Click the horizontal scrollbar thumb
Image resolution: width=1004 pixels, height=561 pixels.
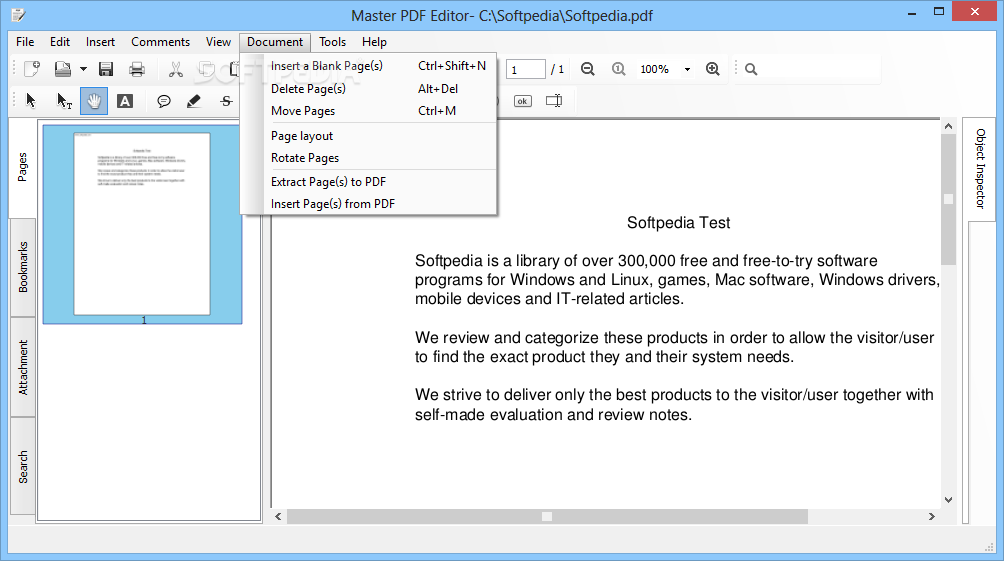[x=547, y=516]
